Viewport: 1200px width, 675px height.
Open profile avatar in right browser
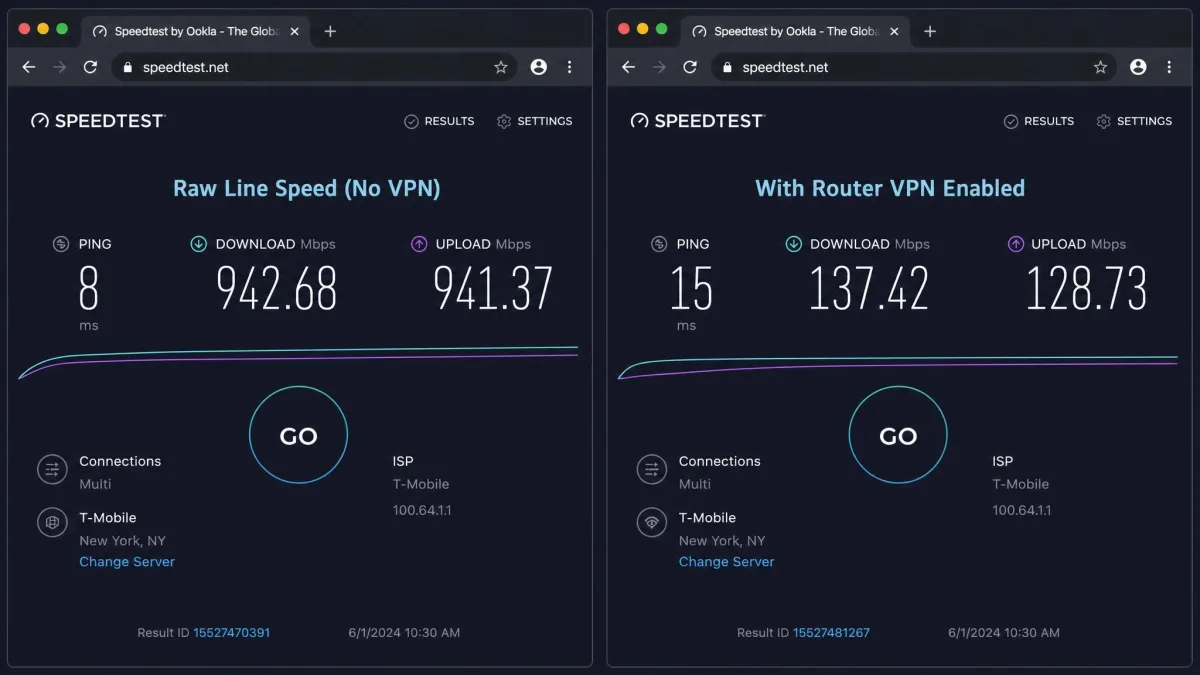[1138, 67]
